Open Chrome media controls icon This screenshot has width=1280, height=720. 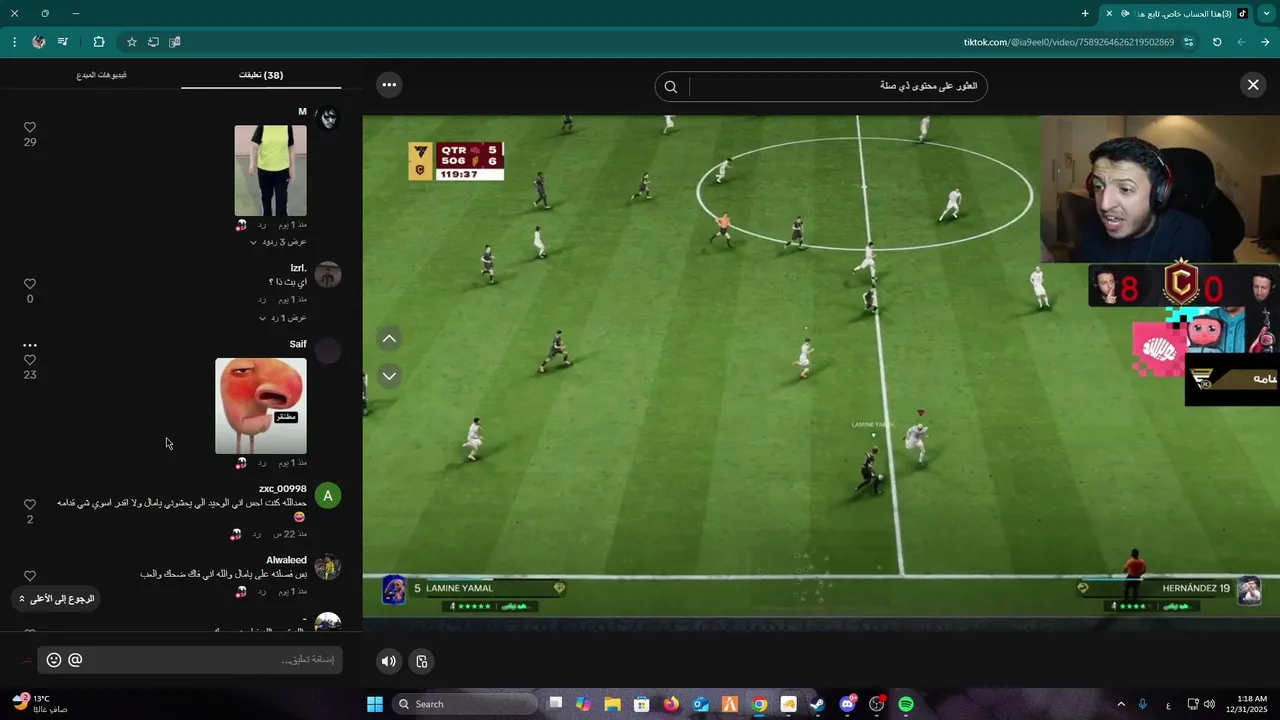pyautogui.click(x=63, y=42)
